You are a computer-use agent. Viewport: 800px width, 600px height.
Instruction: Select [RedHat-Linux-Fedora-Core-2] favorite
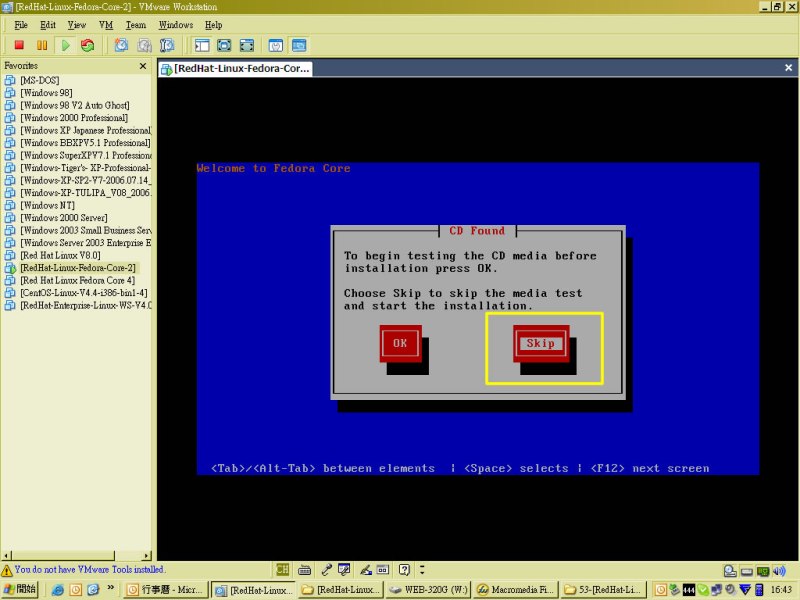[x=78, y=268]
